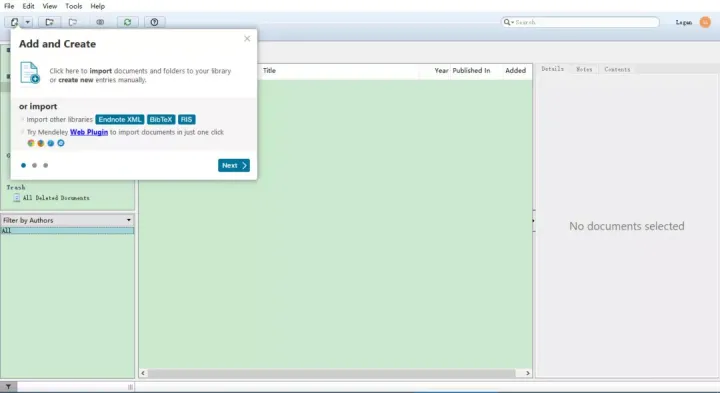Screen dimensions: 720x393
Task: Select the third page dot in tour
Action: [x=45, y=165]
